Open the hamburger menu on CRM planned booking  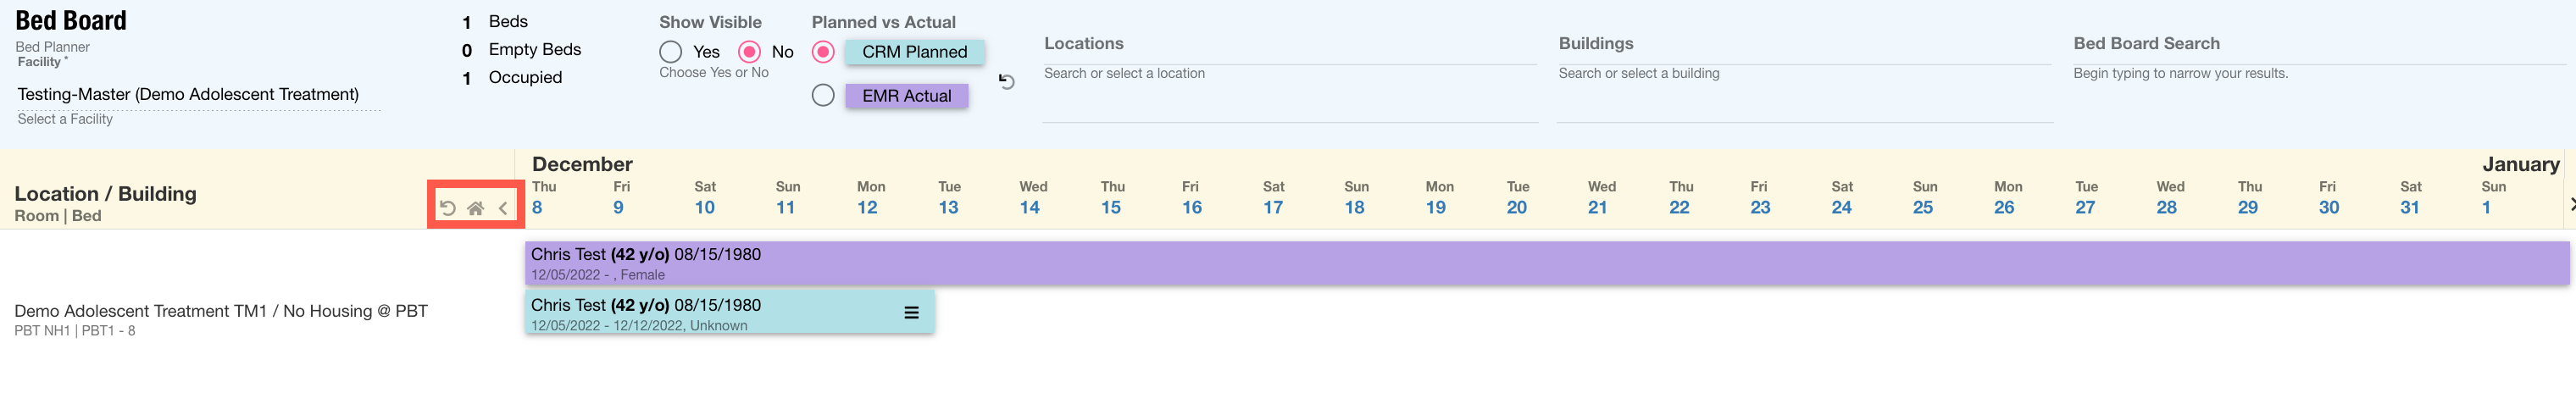coord(911,312)
